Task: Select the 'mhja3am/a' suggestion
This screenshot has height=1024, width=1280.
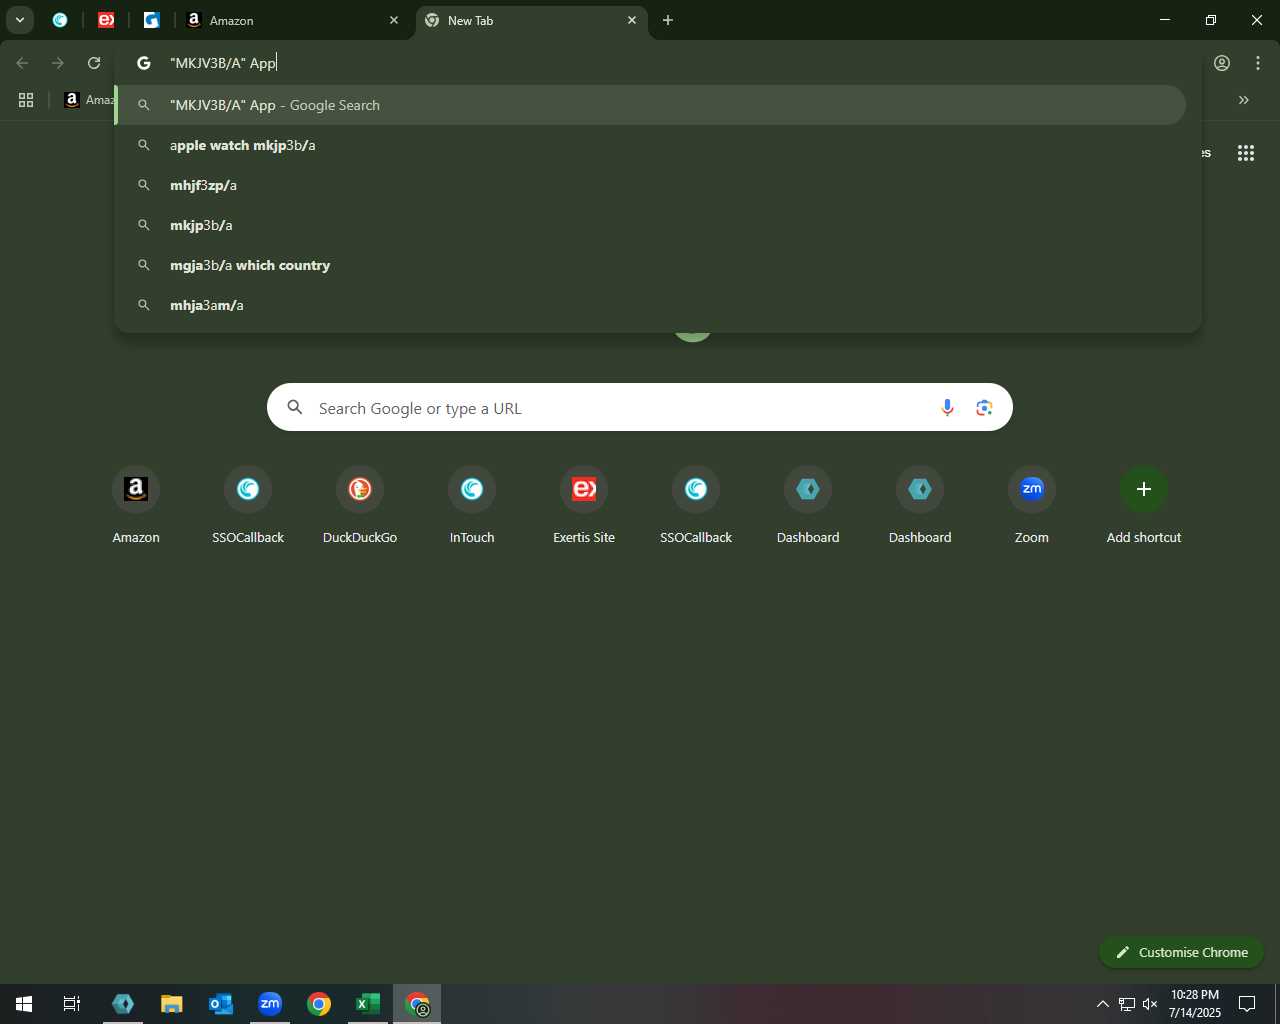Action: pos(652,305)
